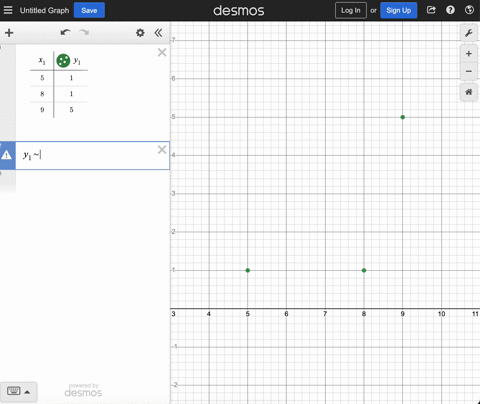Click the regression warning icon
Screen dimensions: 480x404
pos(7,155)
